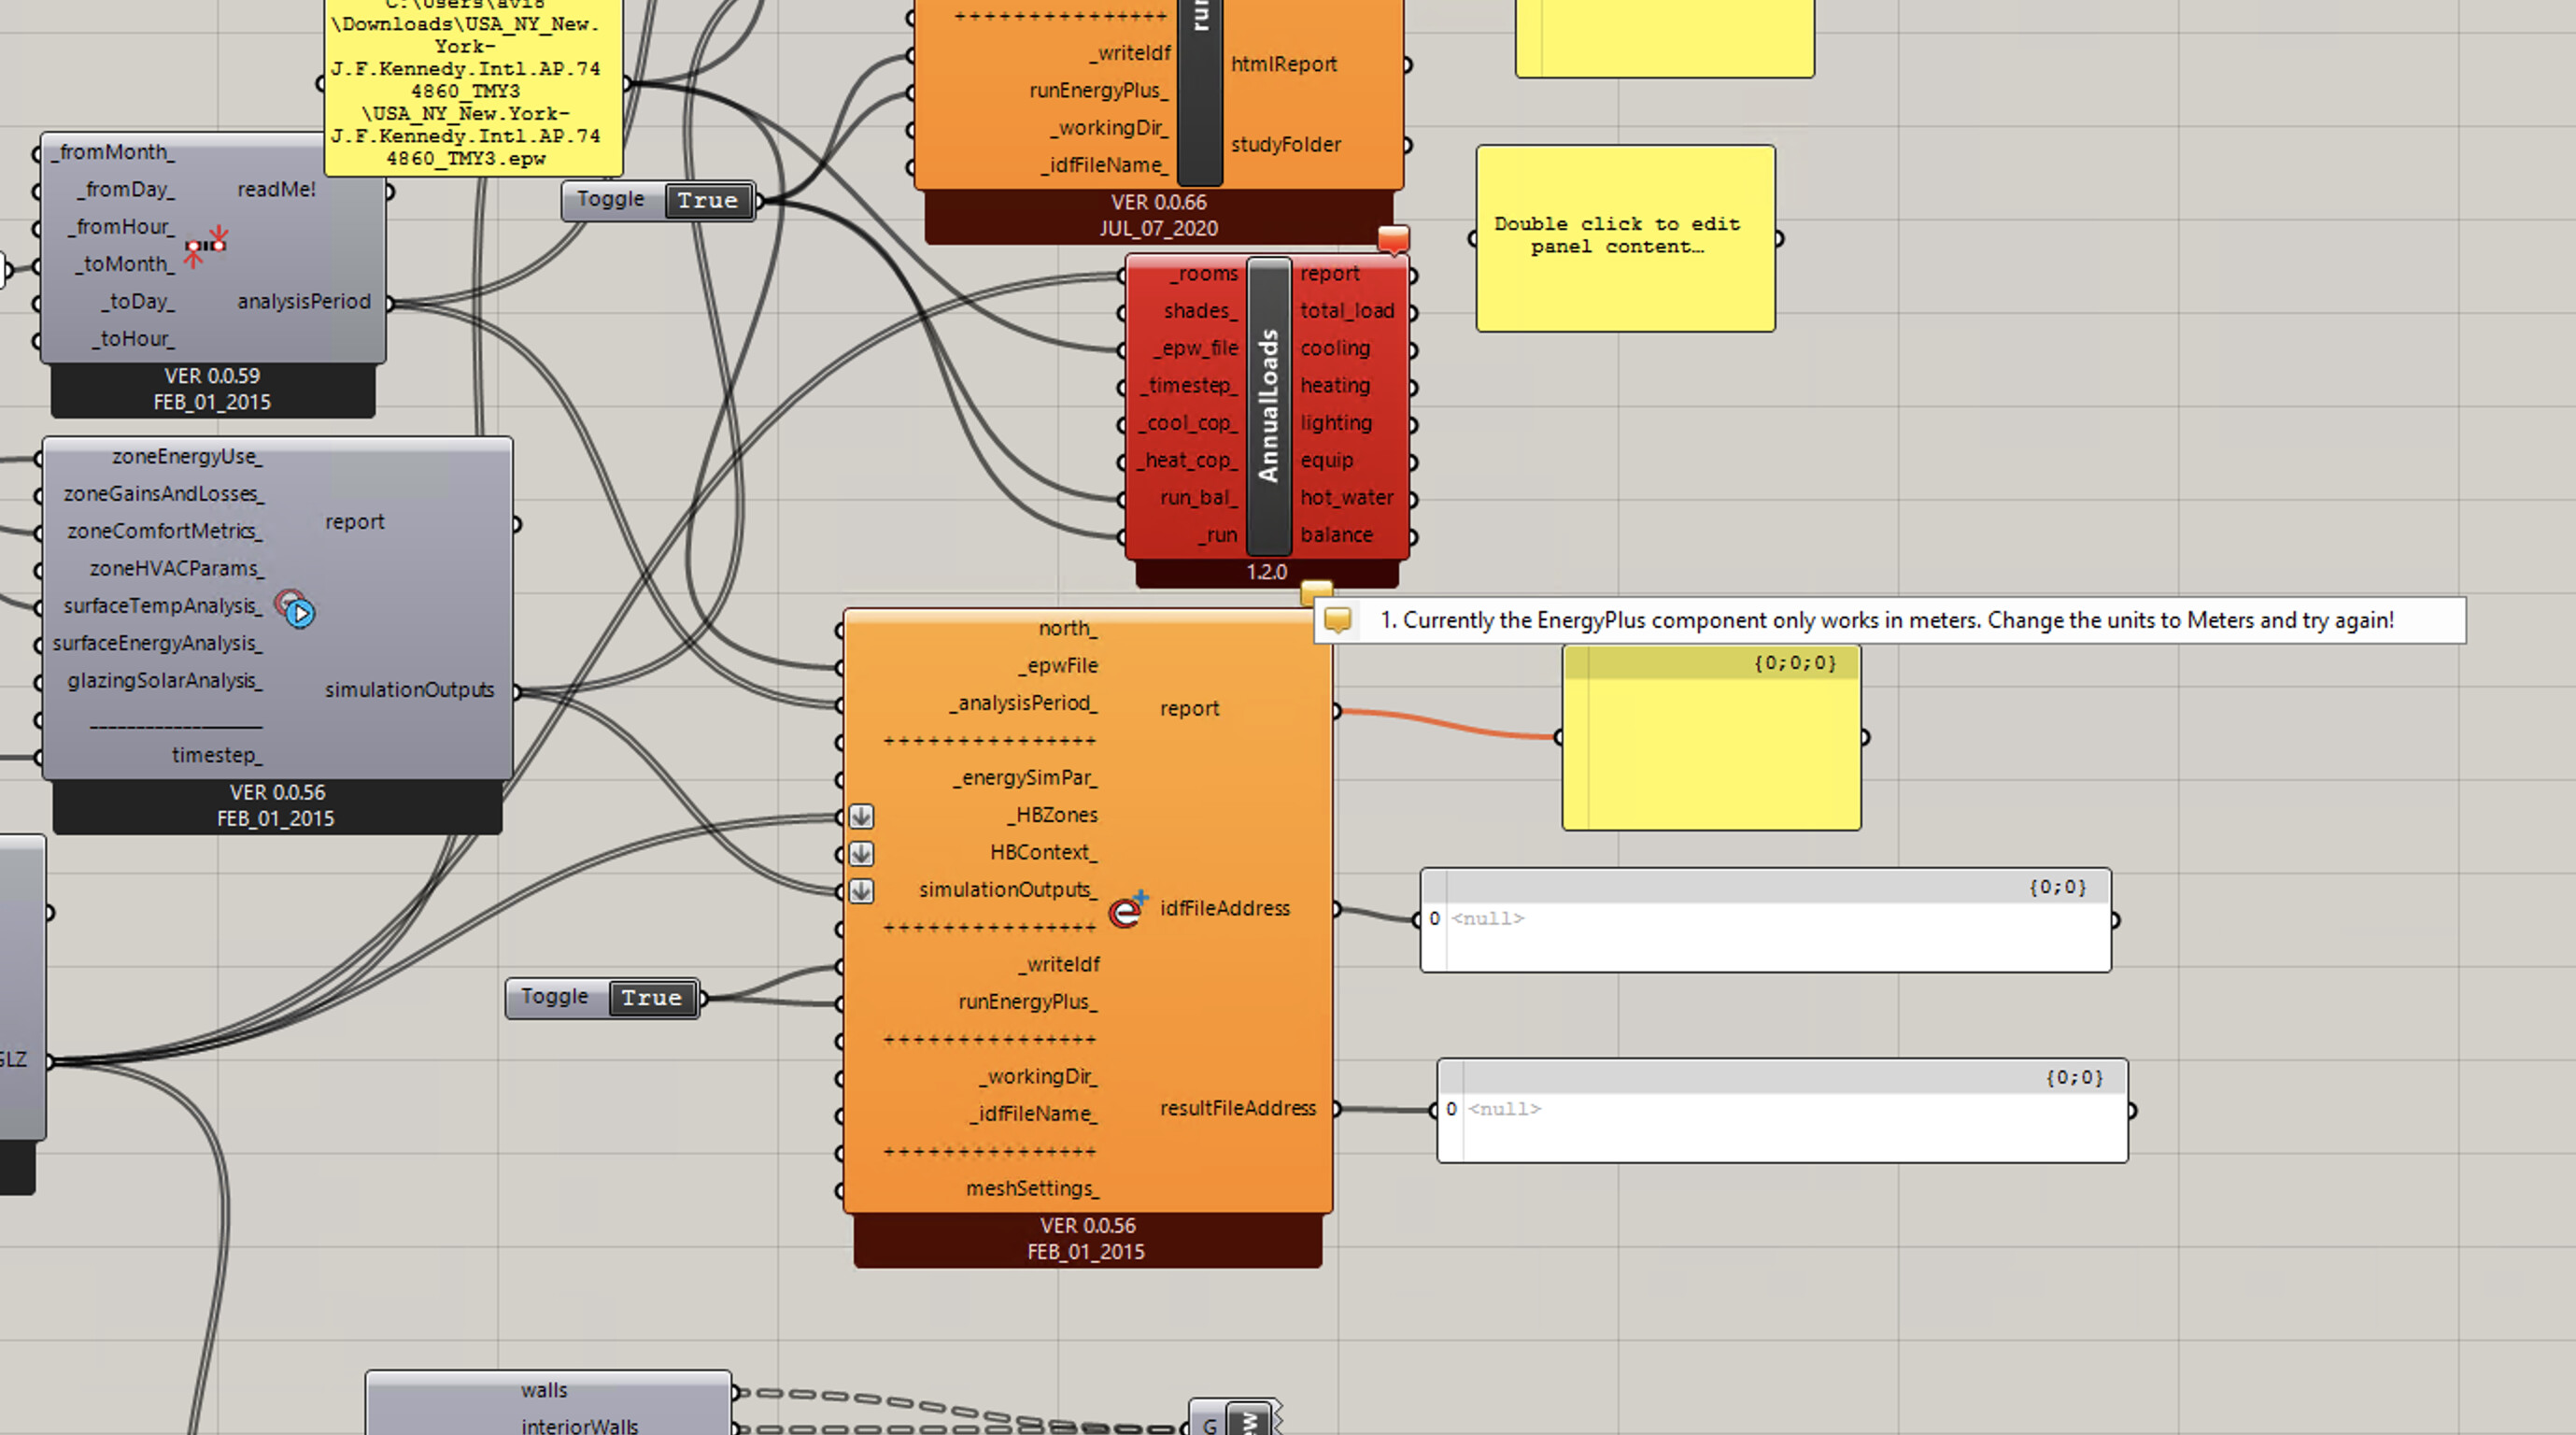The image size is (2576, 1435).
Task: Click the down-arrow modifier on HBContext_
Action: [x=861, y=853]
